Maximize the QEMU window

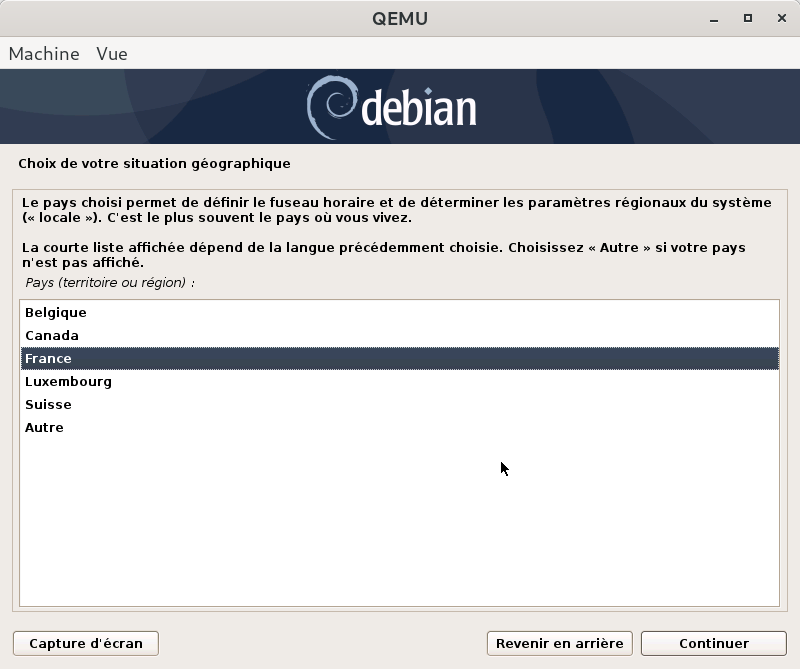click(747, 18)
